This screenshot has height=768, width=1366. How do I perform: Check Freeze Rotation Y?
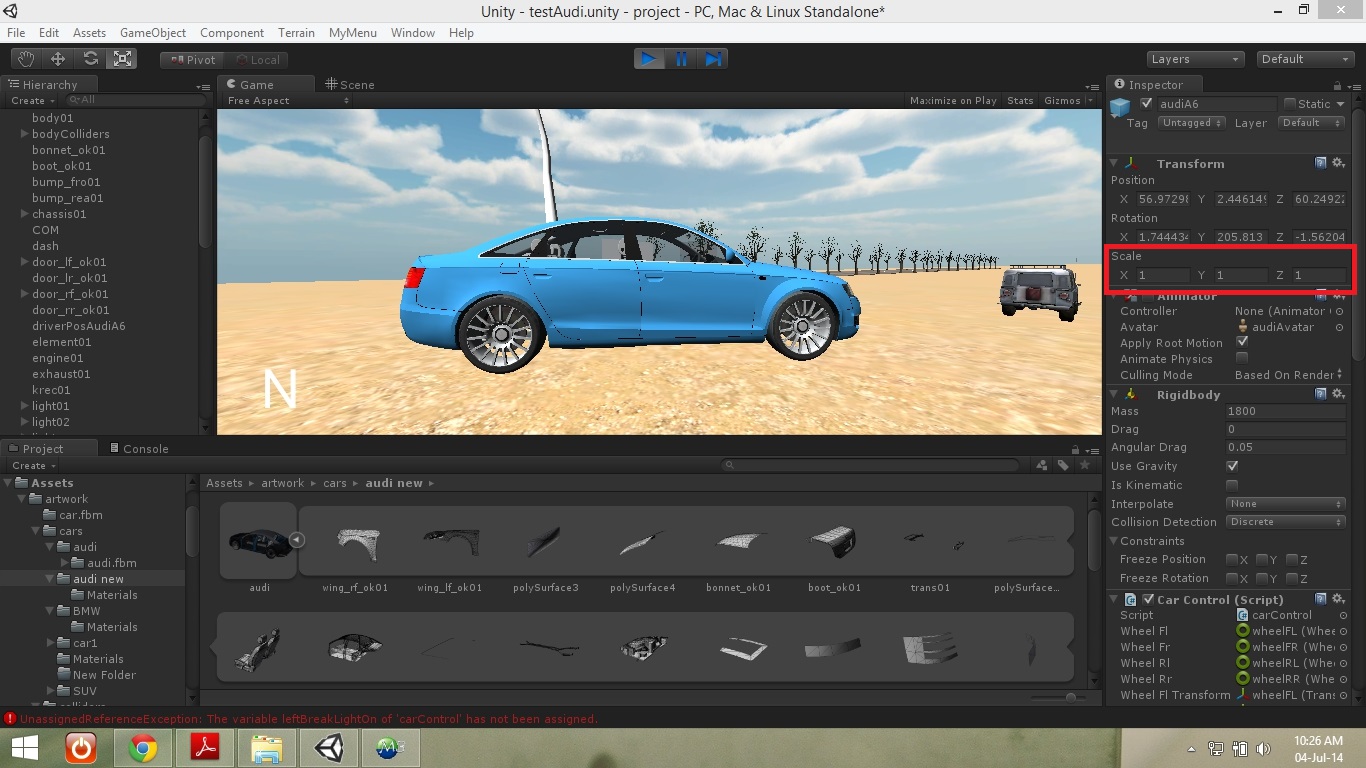click(1262, 578)
